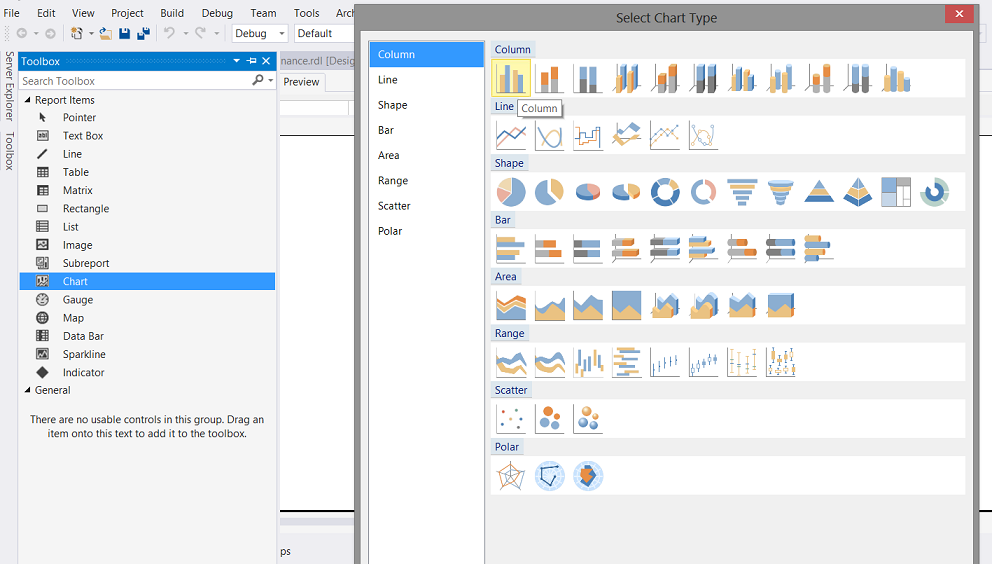
Task: Select the Doughnut chart icon
Action: pos(665,192)
